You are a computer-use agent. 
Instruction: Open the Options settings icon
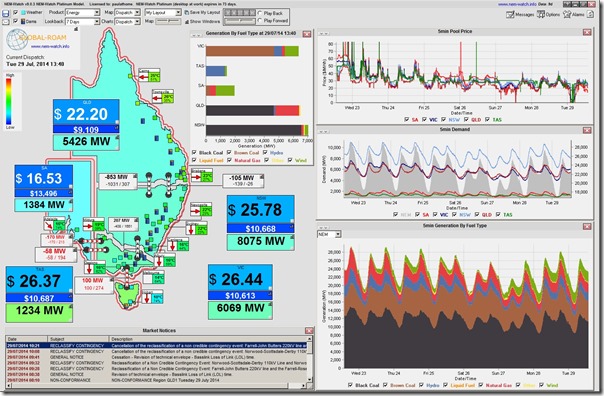[x=541, y=14]
